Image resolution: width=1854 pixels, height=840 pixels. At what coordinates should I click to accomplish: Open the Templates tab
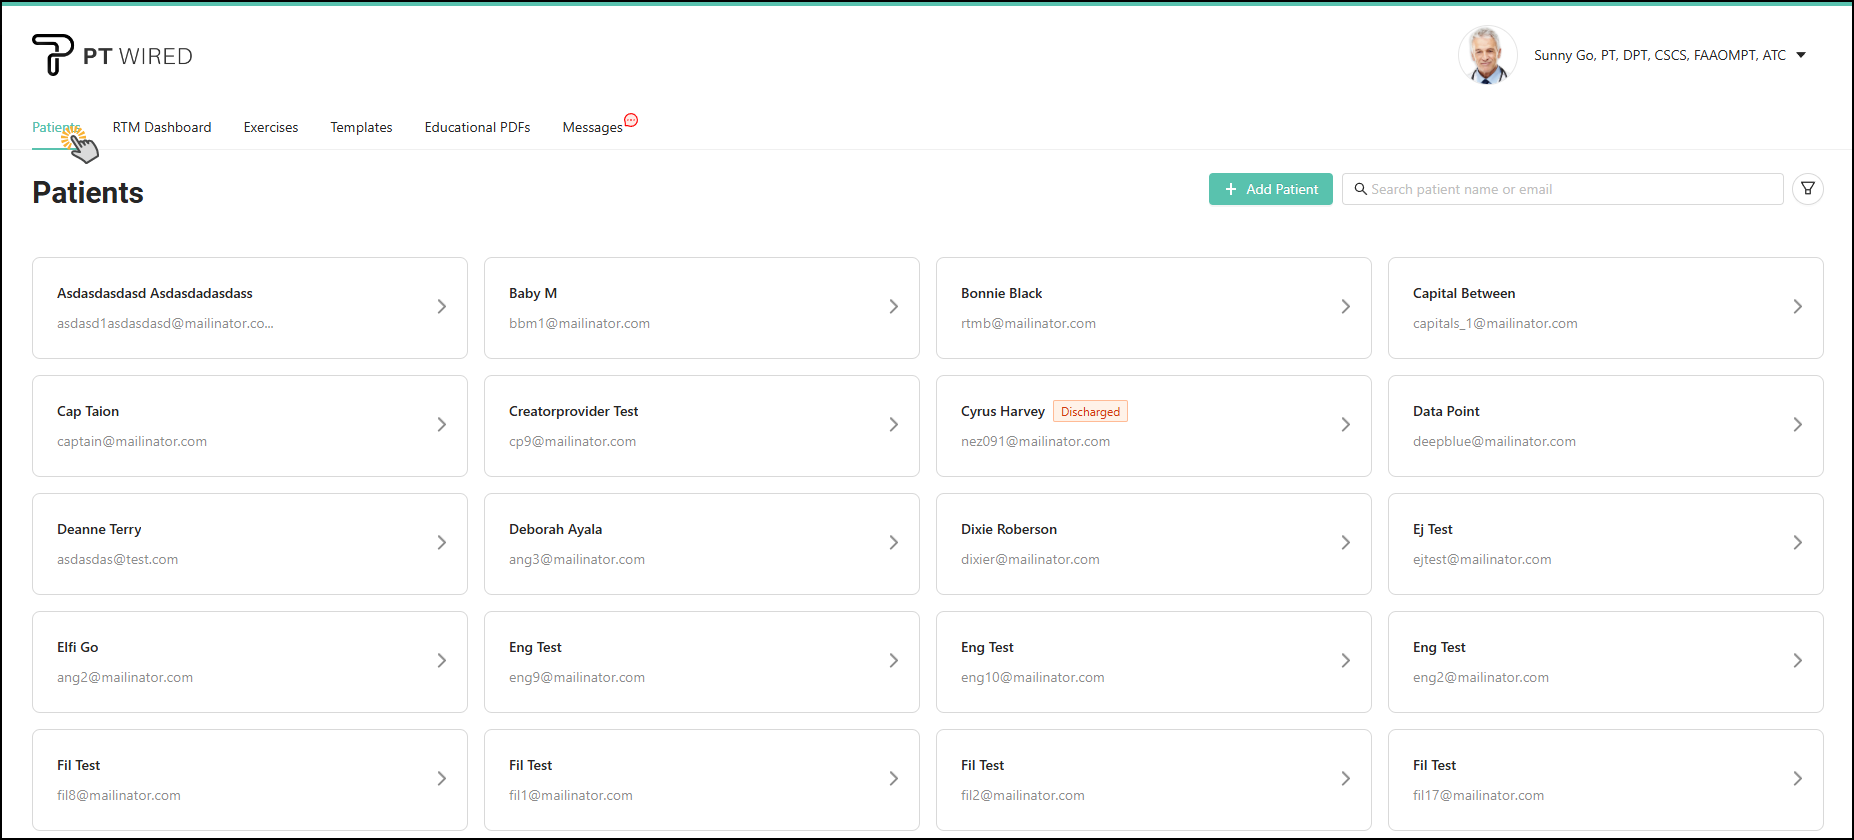[361, 127]
